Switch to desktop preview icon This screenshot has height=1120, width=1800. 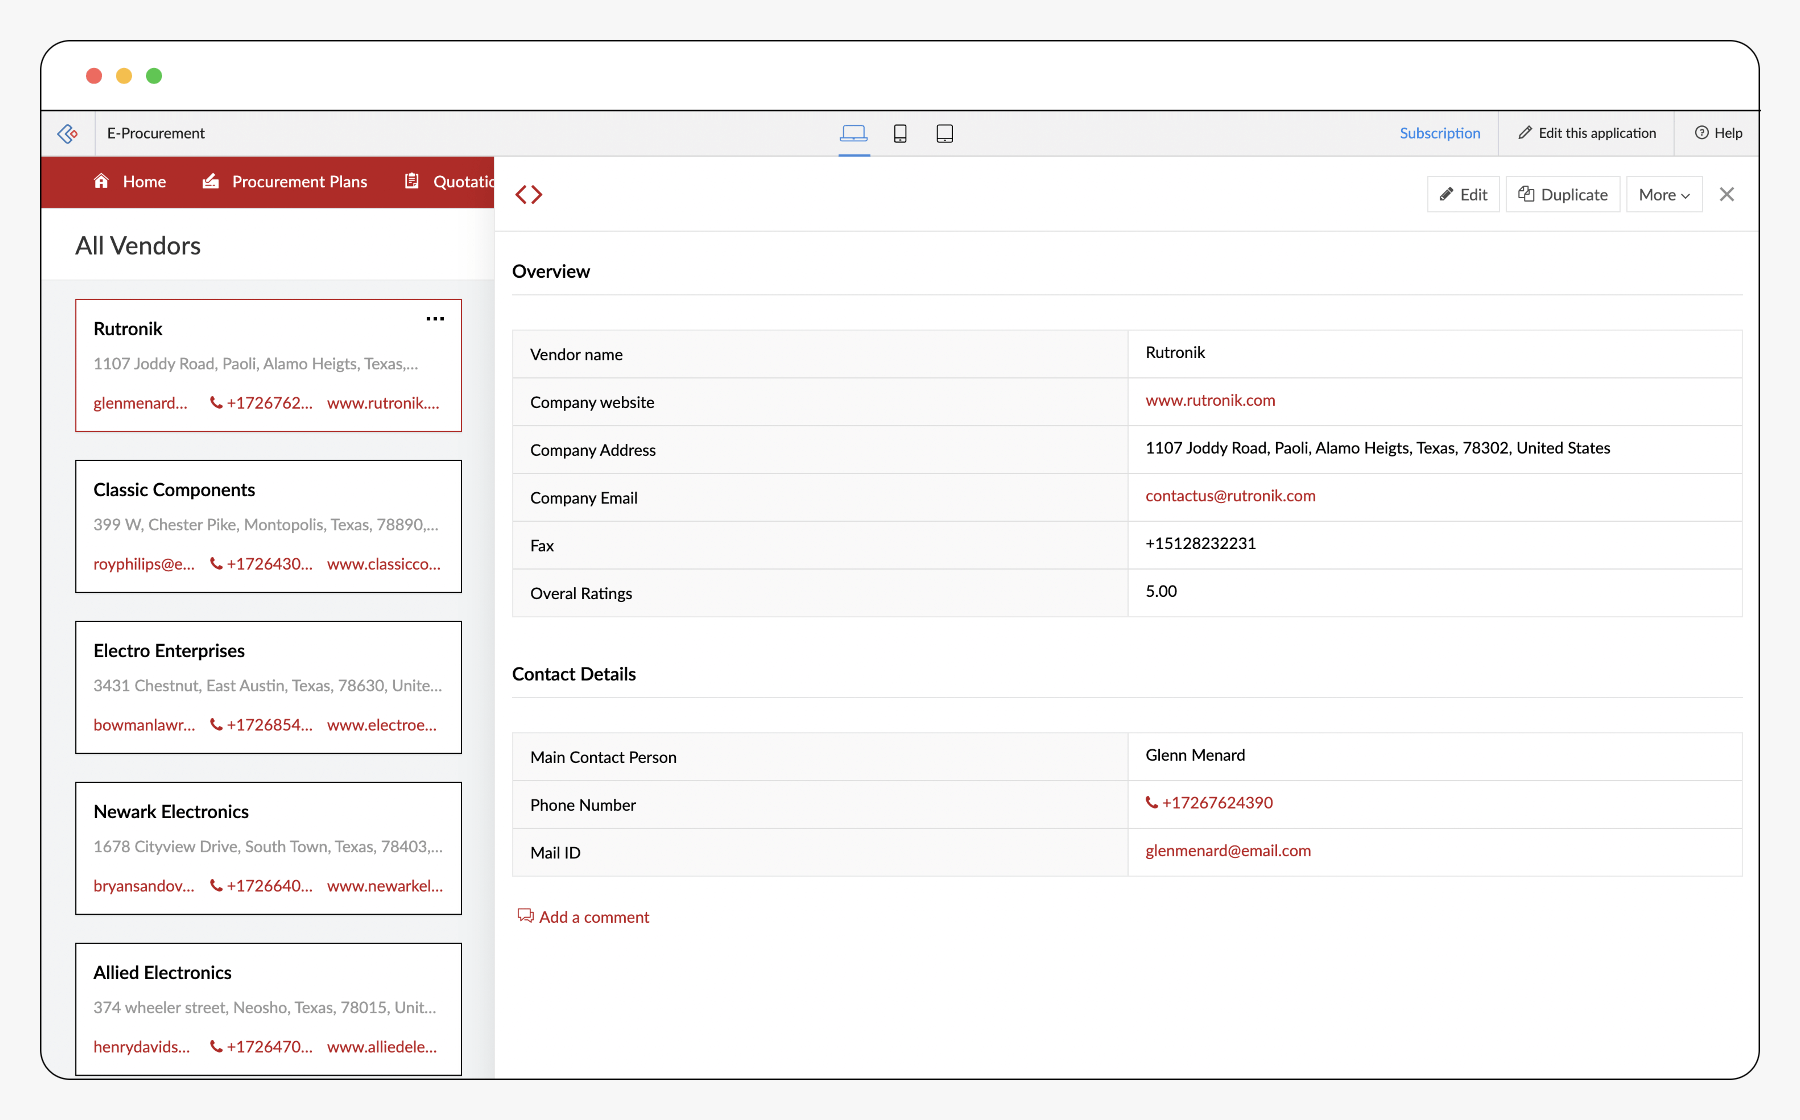854,133
